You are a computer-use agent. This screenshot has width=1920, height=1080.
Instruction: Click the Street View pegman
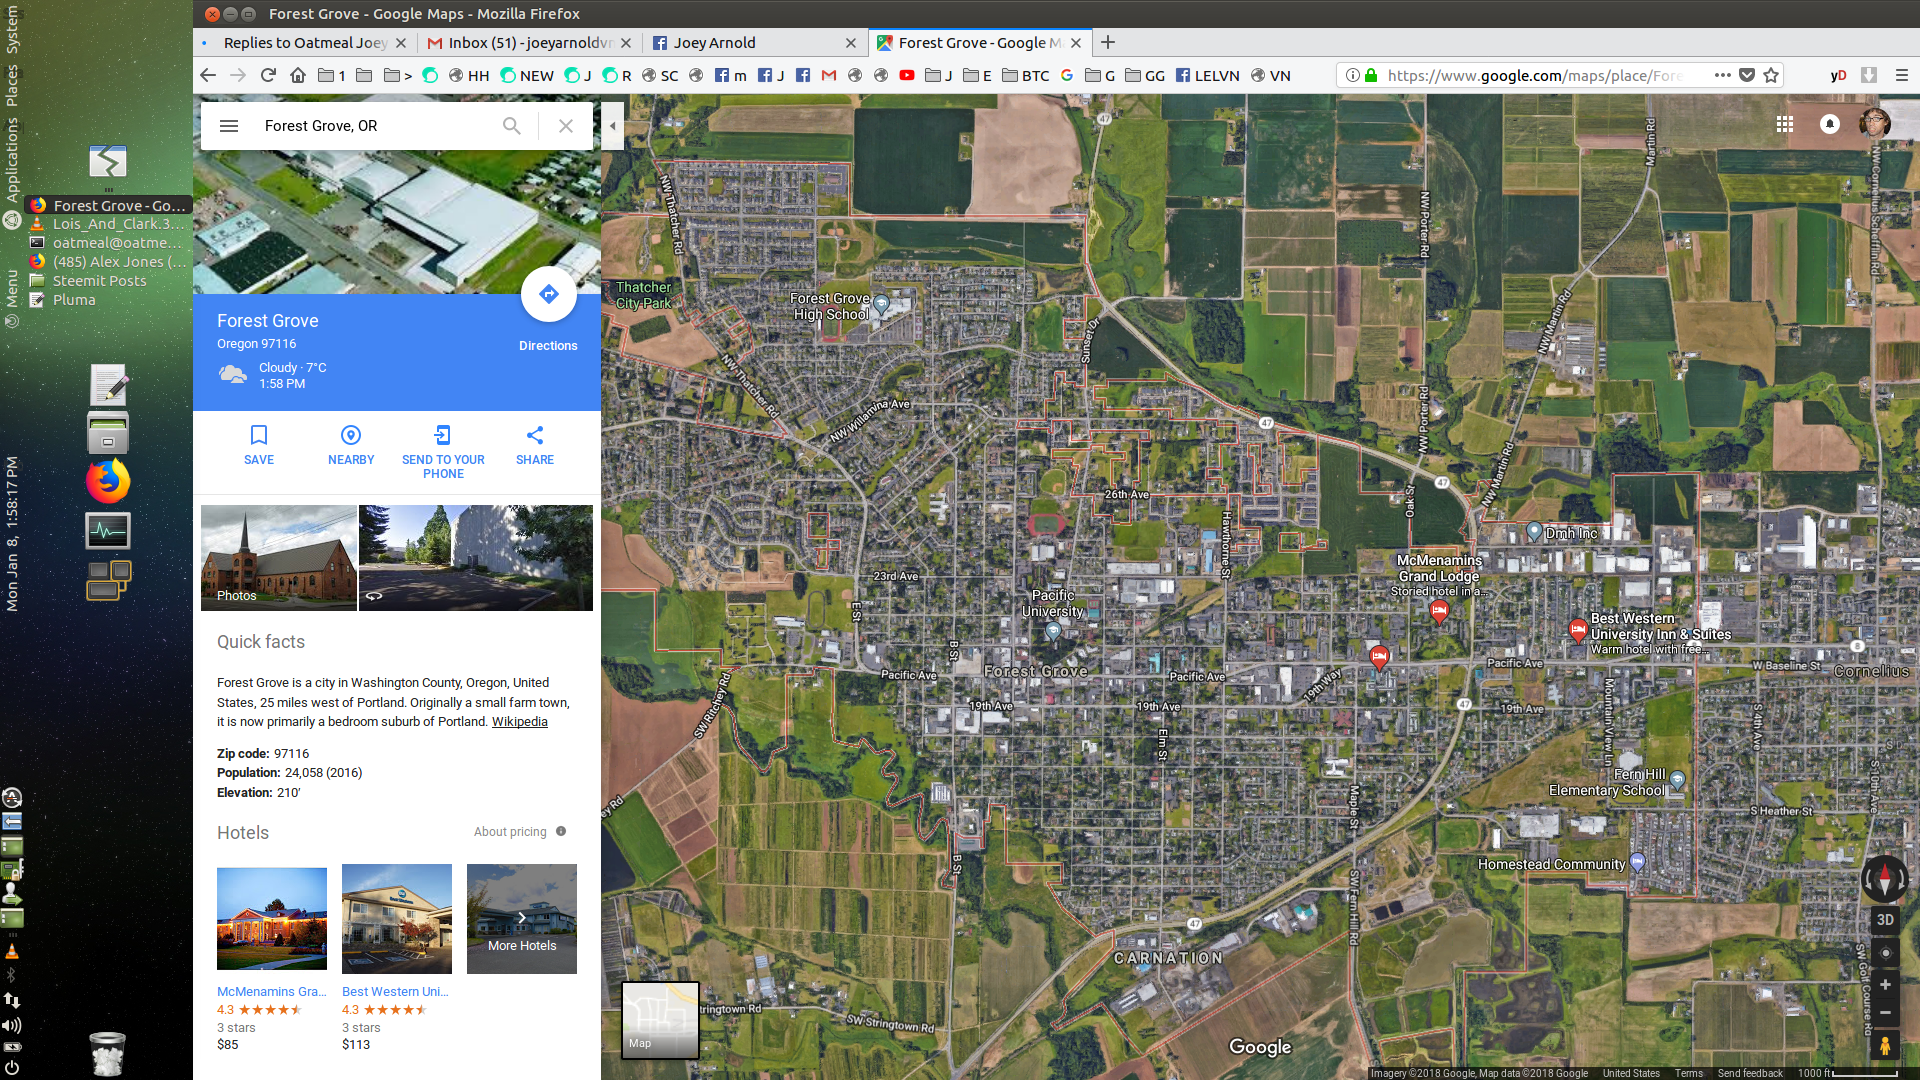1885,1046
